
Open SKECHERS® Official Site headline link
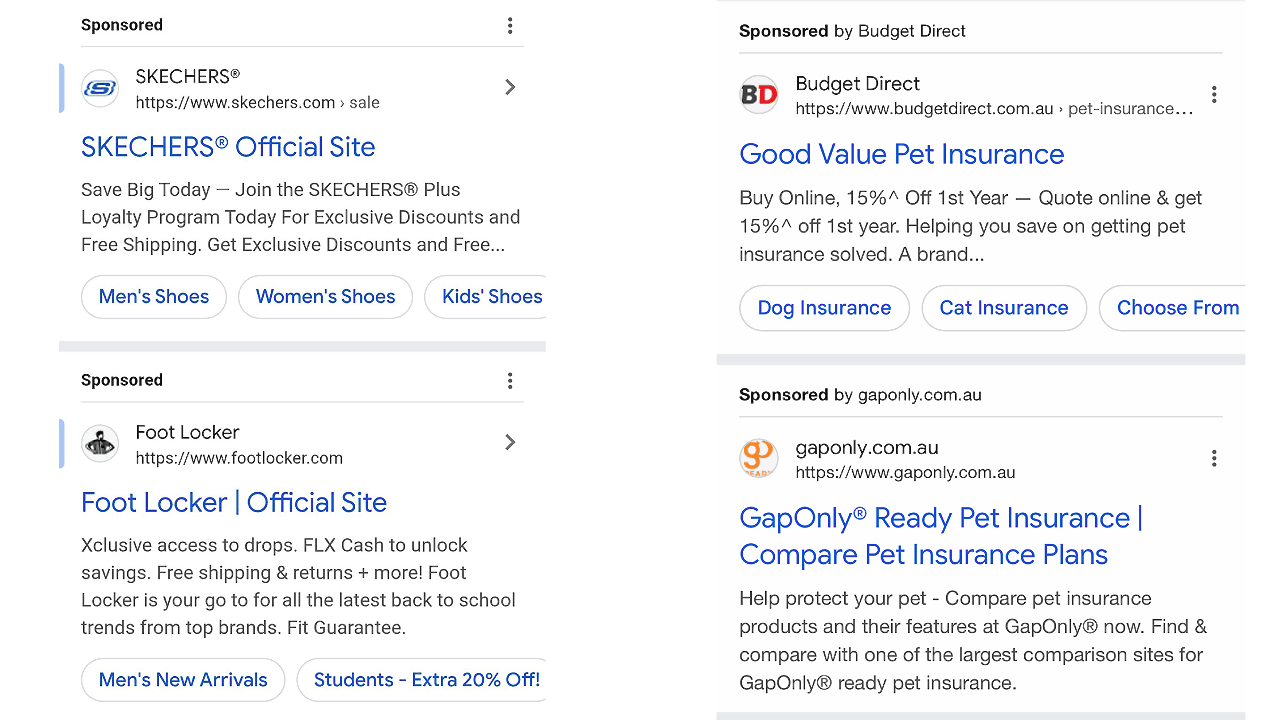click(228, 147)
